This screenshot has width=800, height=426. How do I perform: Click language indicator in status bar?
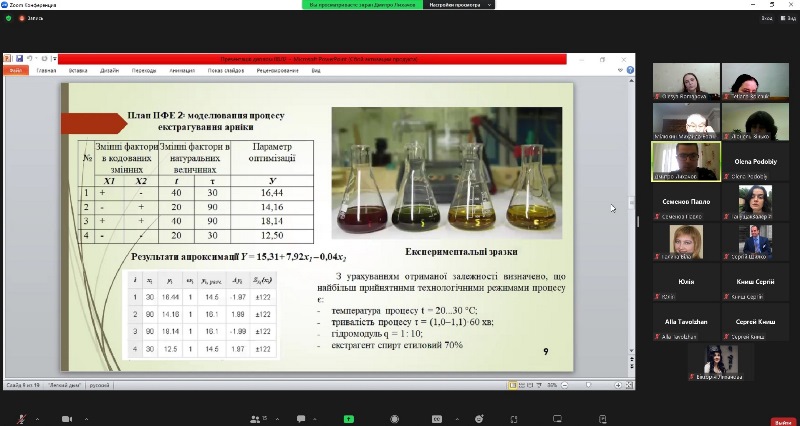(x=97, y=386)
